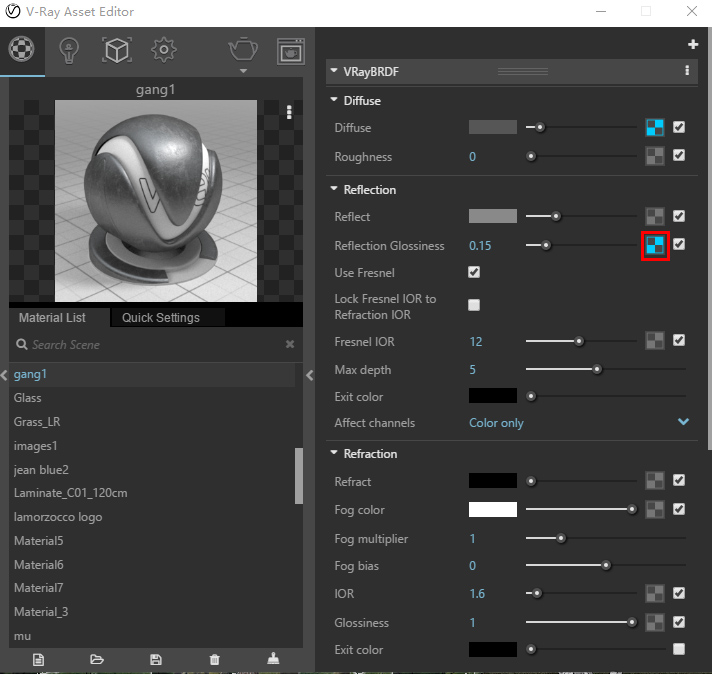Click the material list scrollbar

coord(299,476)
